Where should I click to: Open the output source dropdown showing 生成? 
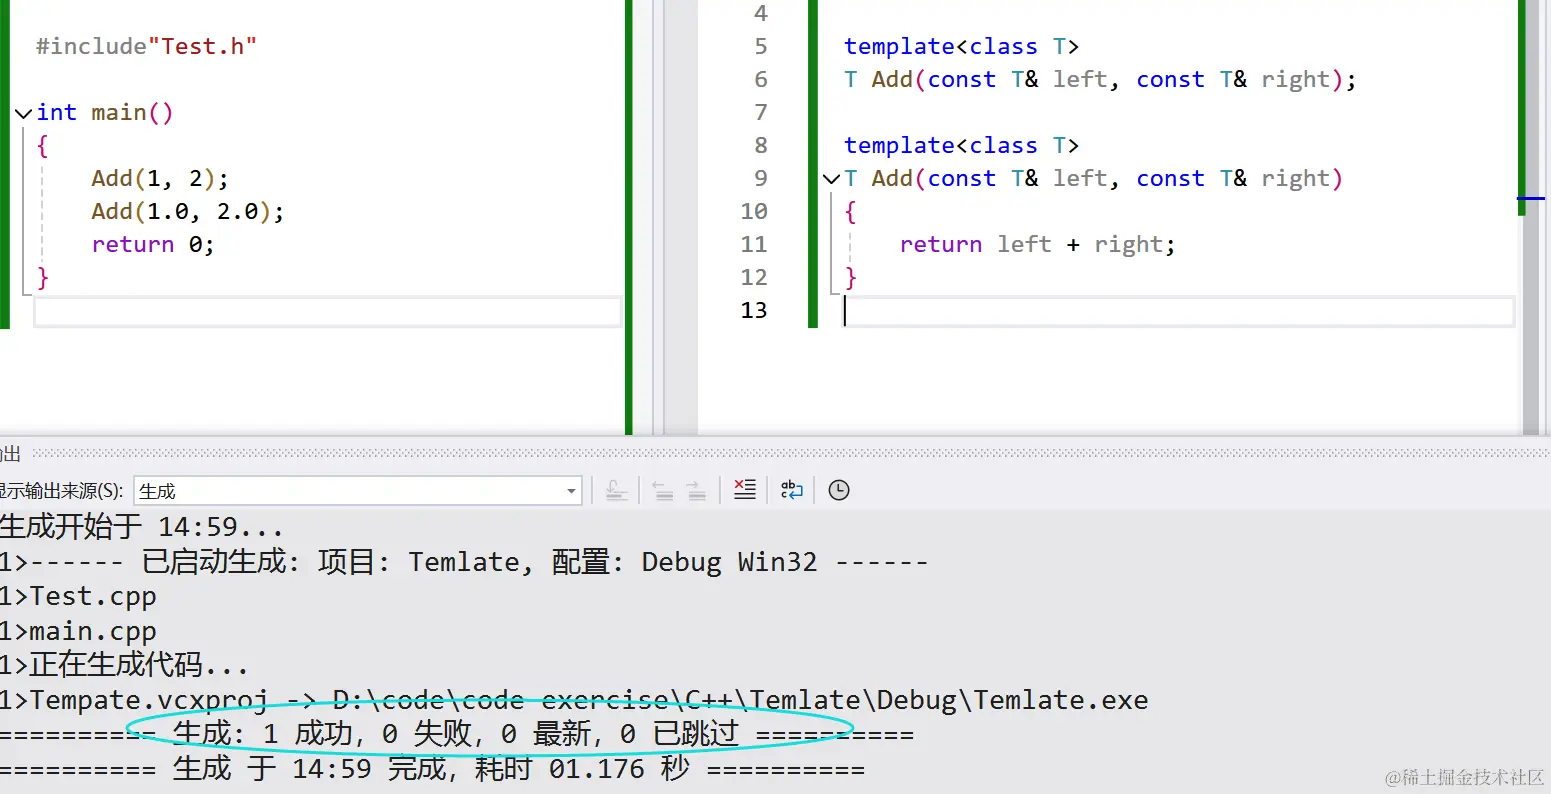570,490
